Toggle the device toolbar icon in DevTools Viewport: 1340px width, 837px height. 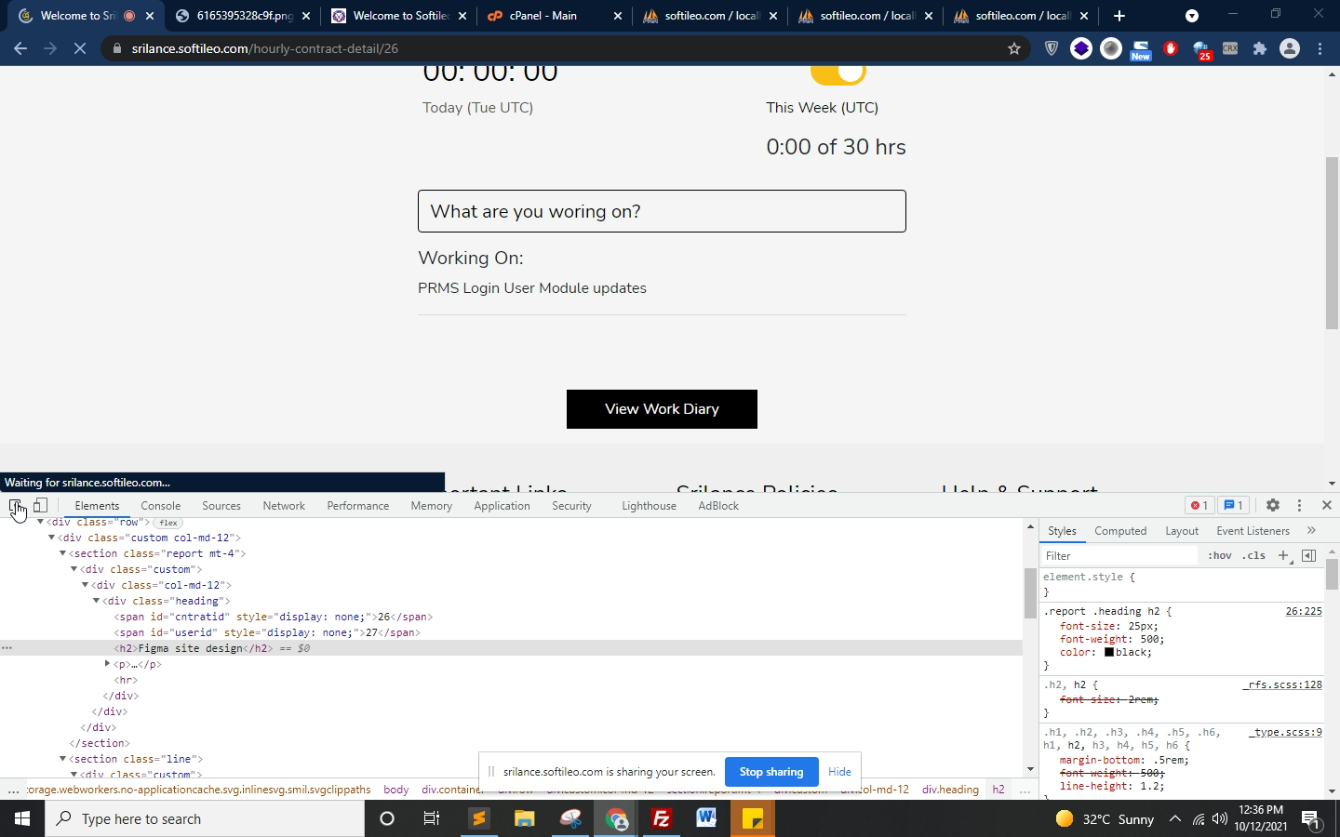(41, 506)
